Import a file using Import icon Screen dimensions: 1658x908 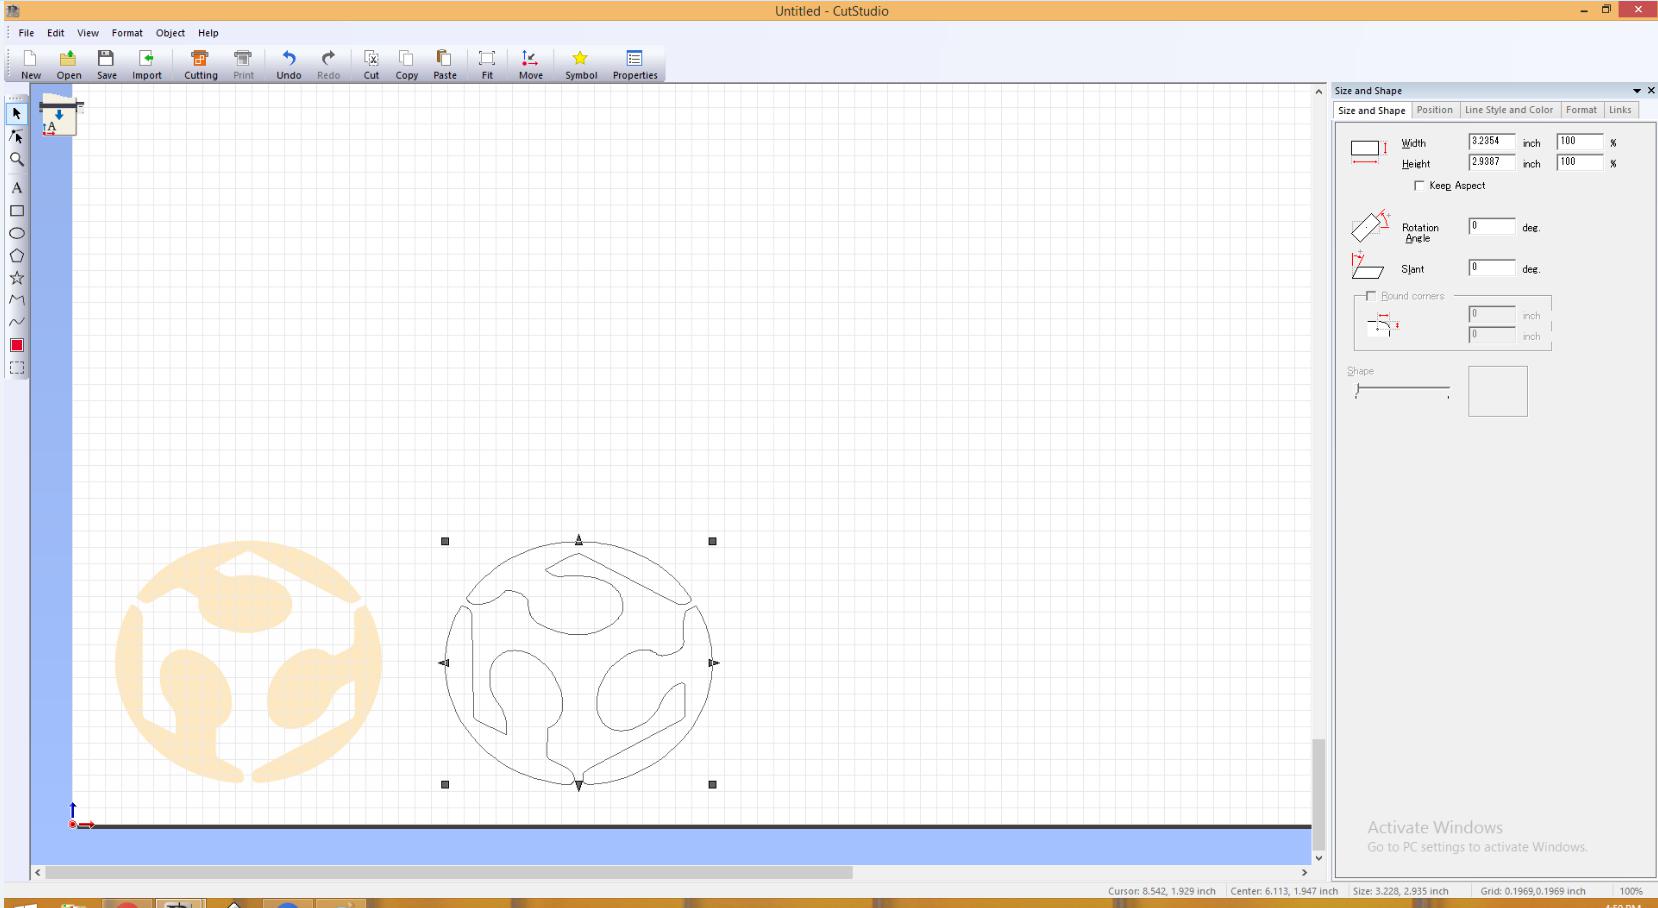click(147, 64)
